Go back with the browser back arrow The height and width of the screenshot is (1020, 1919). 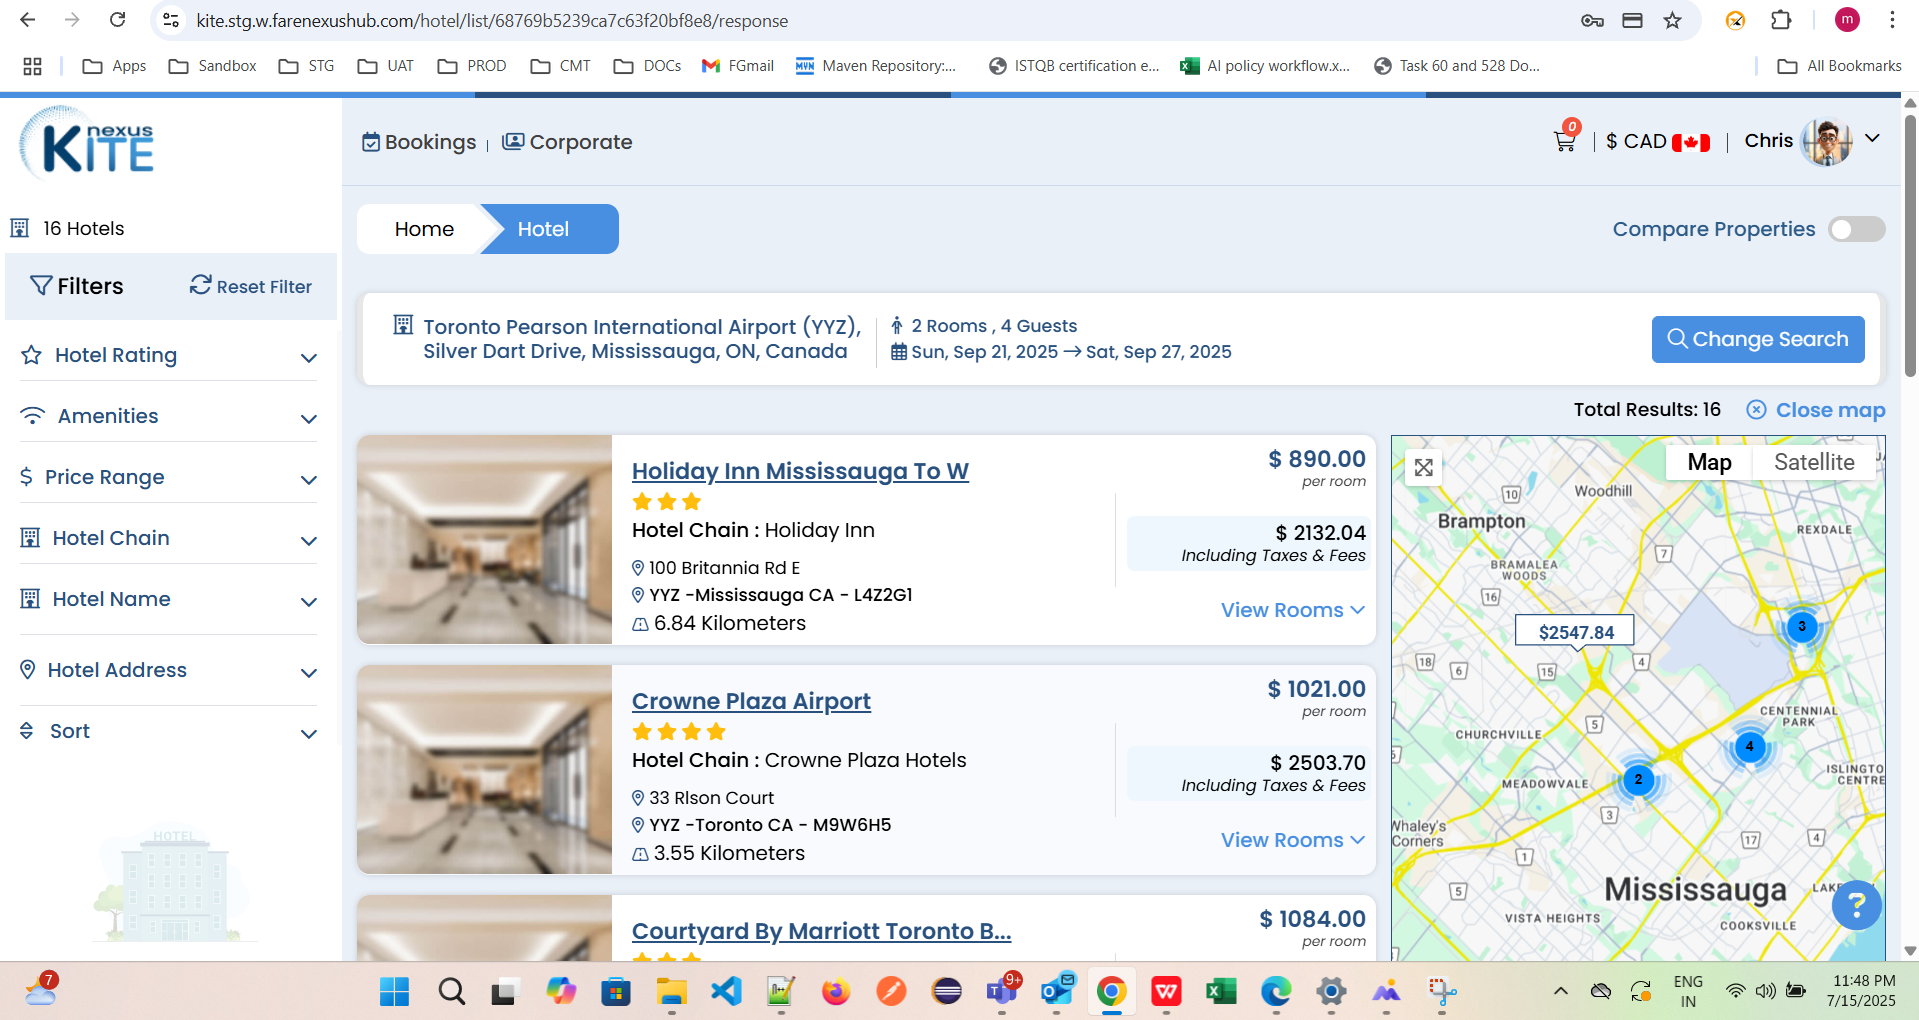pyautogui.click(x=28, y=20)
